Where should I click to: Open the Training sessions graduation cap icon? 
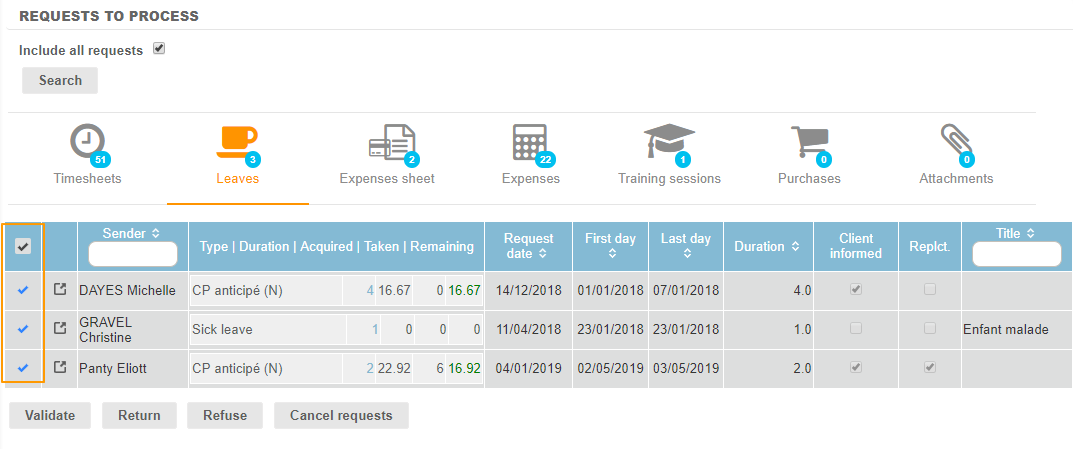668,143
